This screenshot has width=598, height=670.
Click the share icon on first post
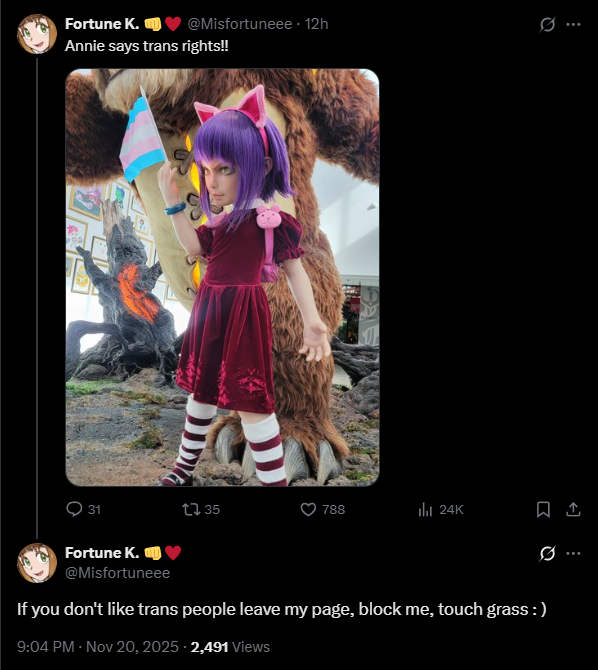(573, 509)
